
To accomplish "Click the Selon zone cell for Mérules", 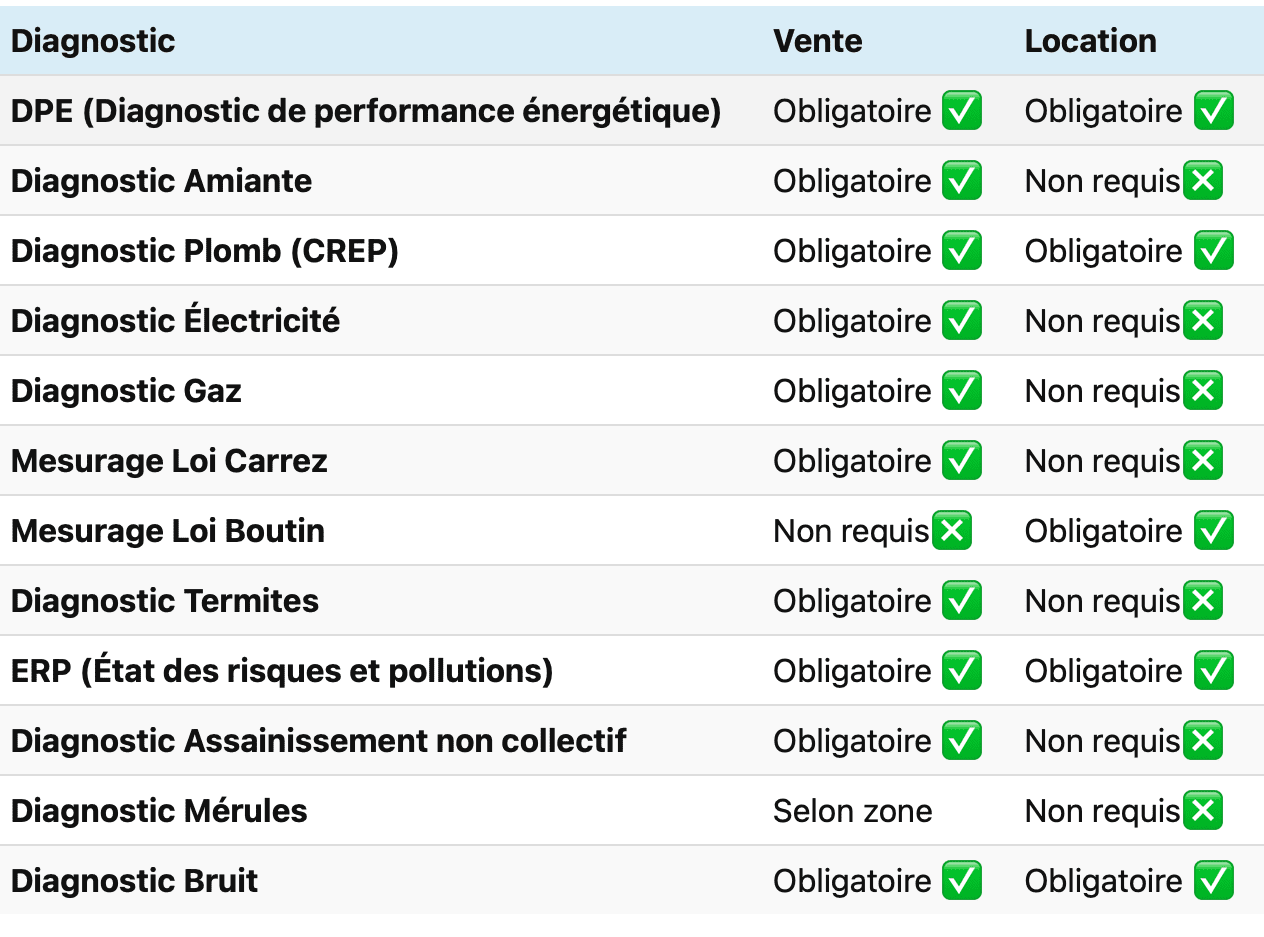I will [852, 811].
